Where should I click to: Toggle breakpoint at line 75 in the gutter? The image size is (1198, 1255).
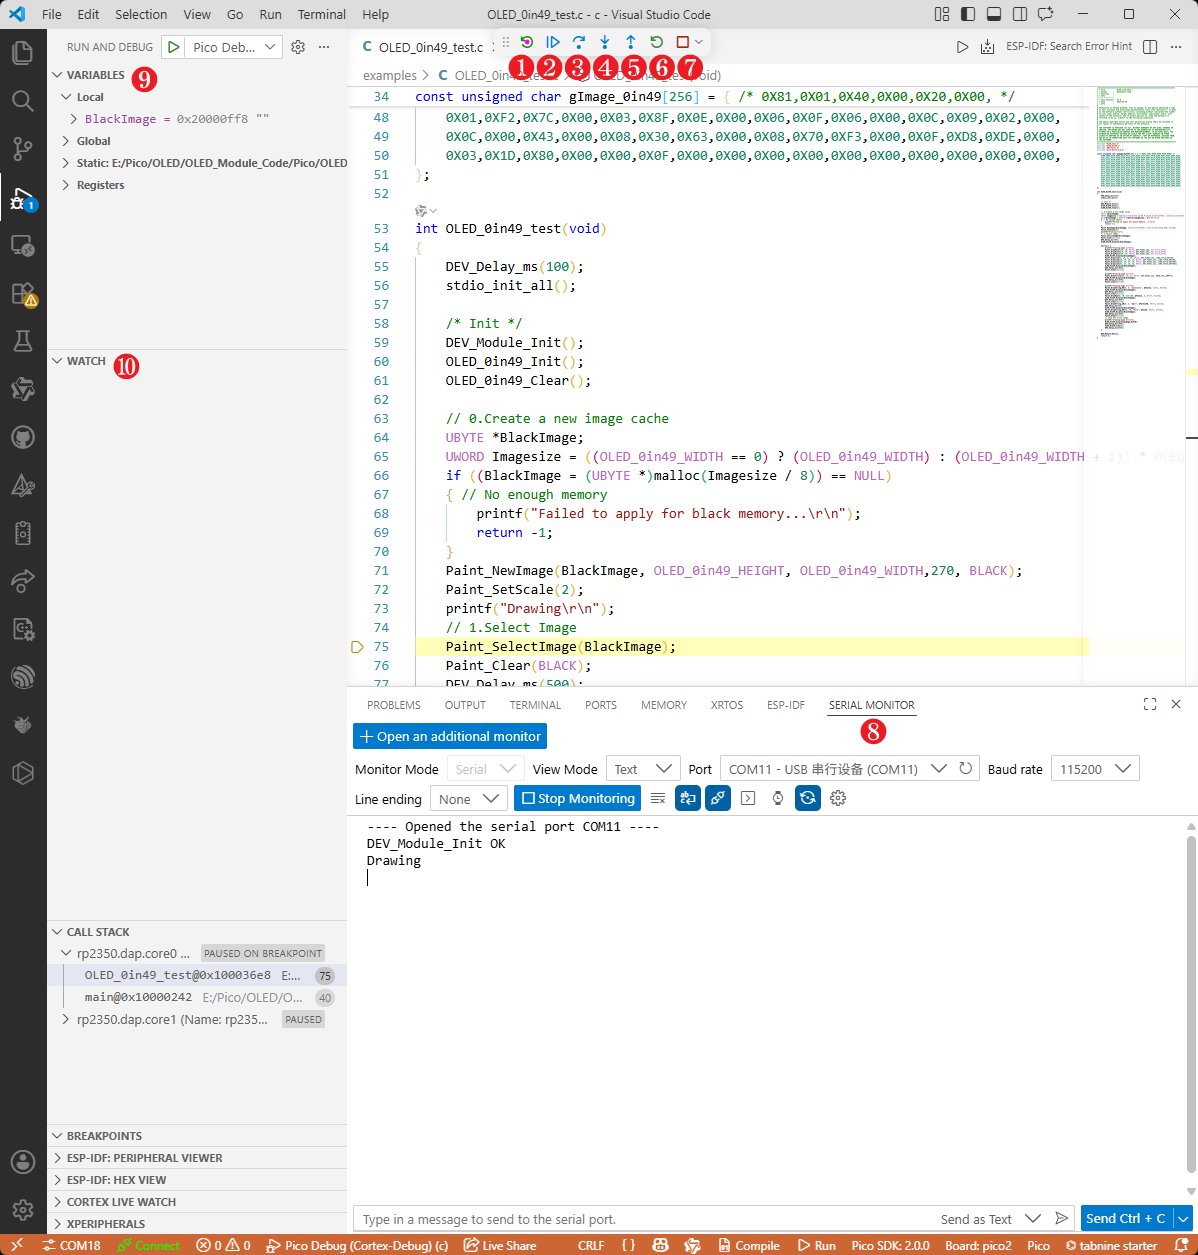pos(357,647)
